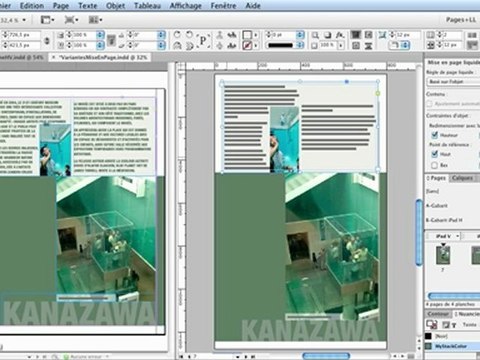Click the corner options icon

[x=382, y=35]
